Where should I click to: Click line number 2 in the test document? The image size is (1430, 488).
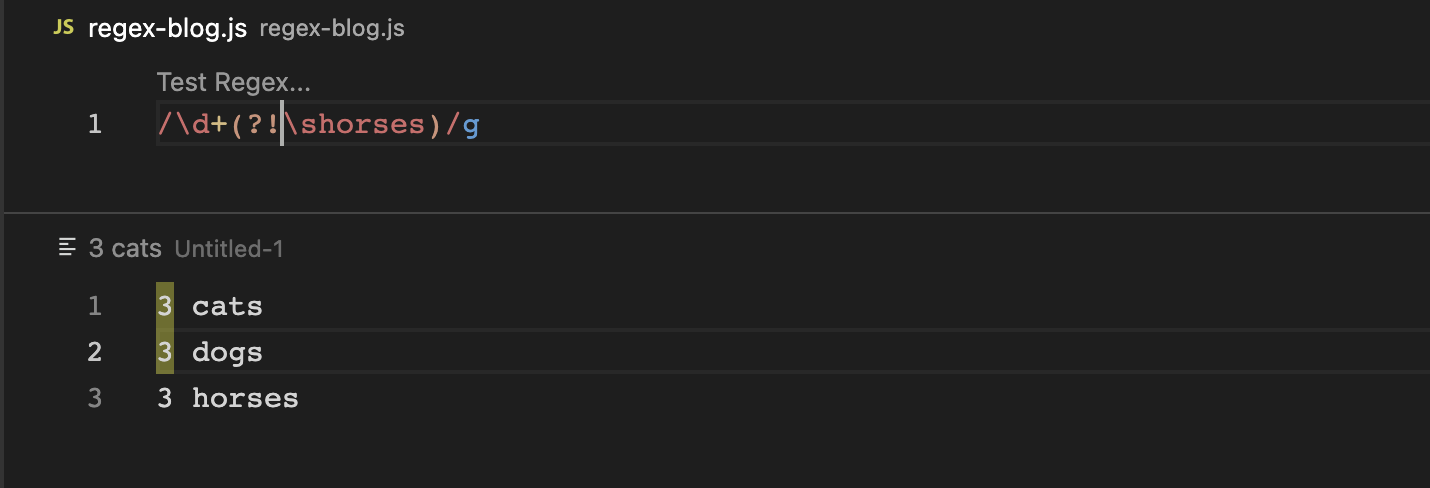pyautogui.click(x=94, y=352)
